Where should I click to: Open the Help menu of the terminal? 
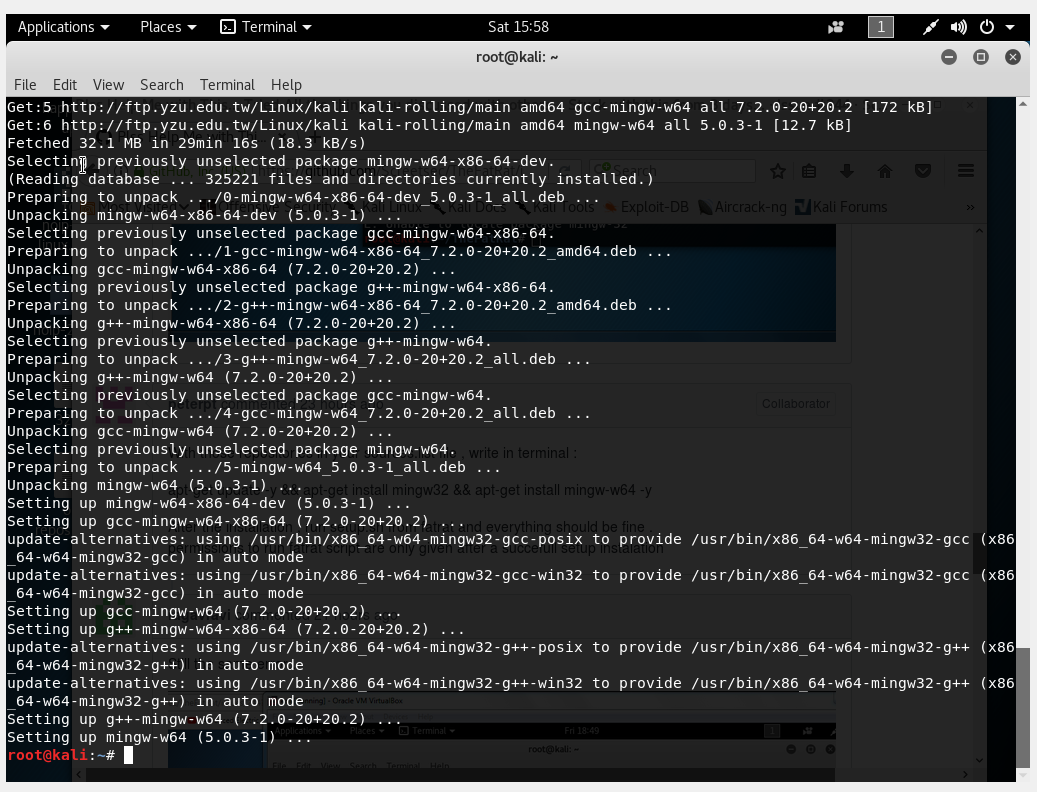click(x=285, y=85)
